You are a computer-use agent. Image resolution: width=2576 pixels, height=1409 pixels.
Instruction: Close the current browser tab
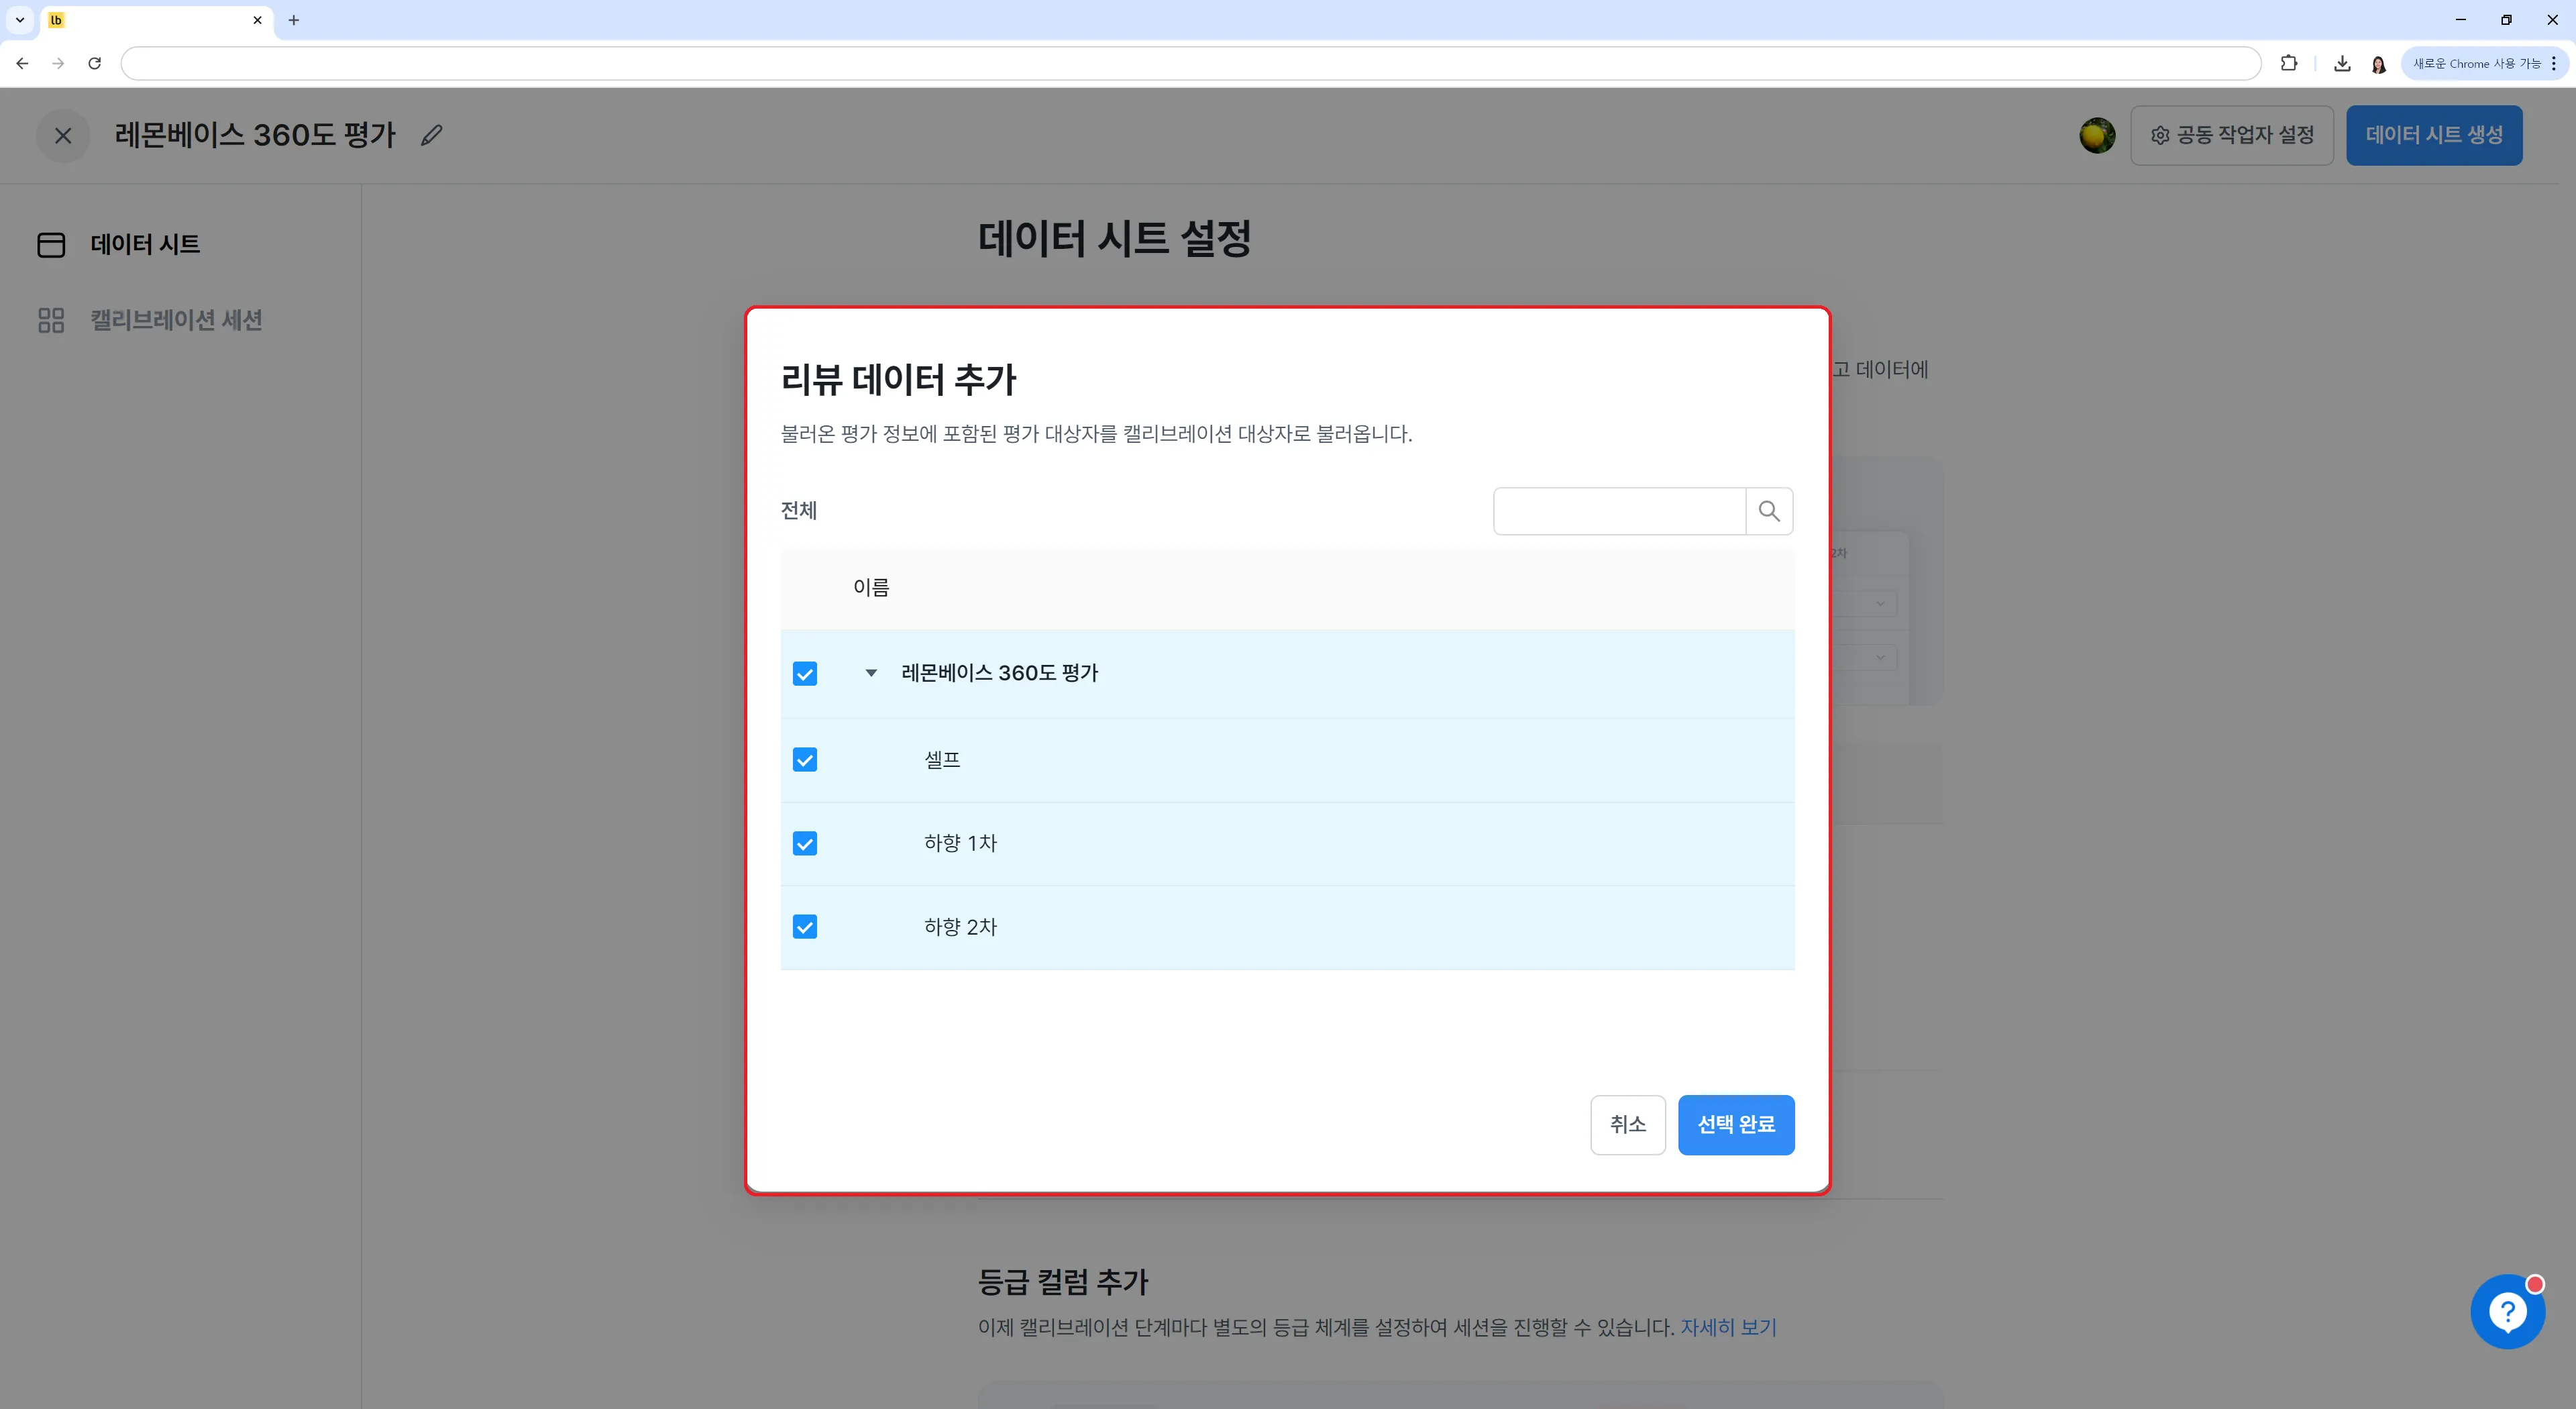(x=257, y=20)
